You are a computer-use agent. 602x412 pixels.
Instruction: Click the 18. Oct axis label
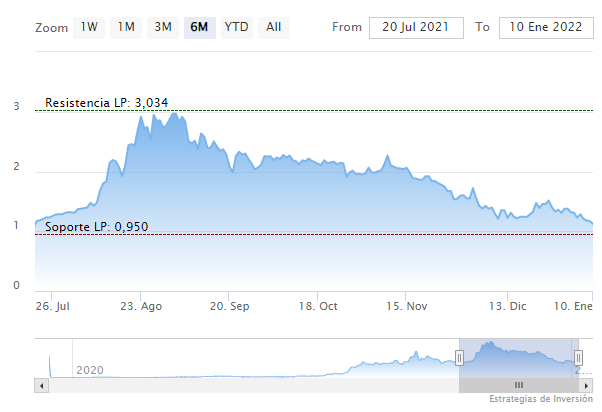click(319, 307)
